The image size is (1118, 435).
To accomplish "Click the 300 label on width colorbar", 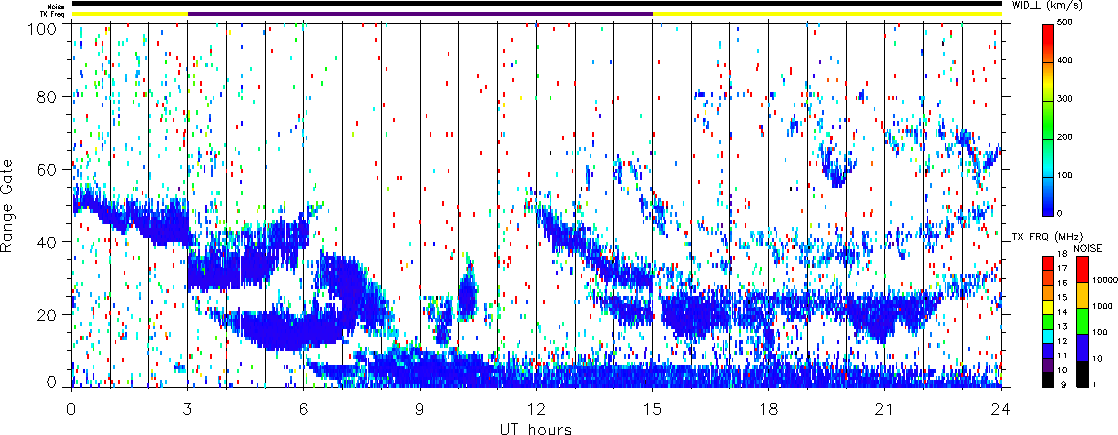I will 1065,100.
